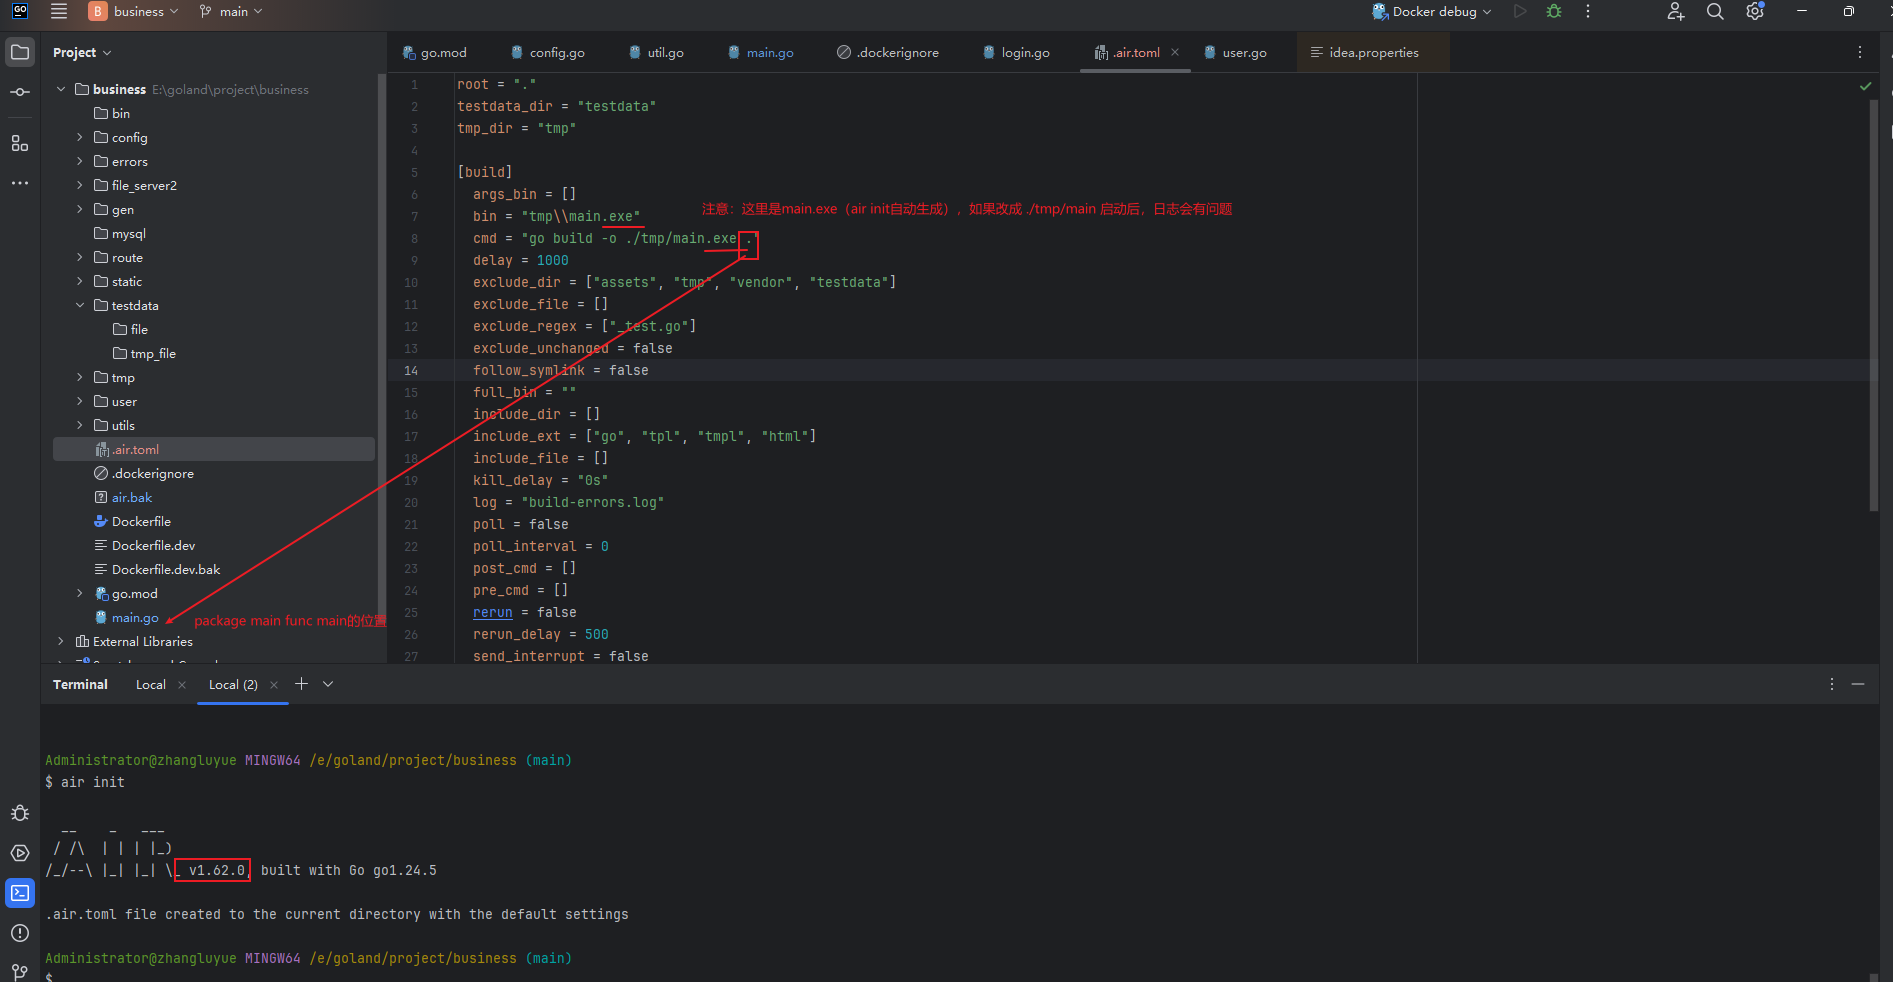This screenshot has width=1893, height=982.
Task: Close the Local terminal tab
Action: tap(182, 685)
